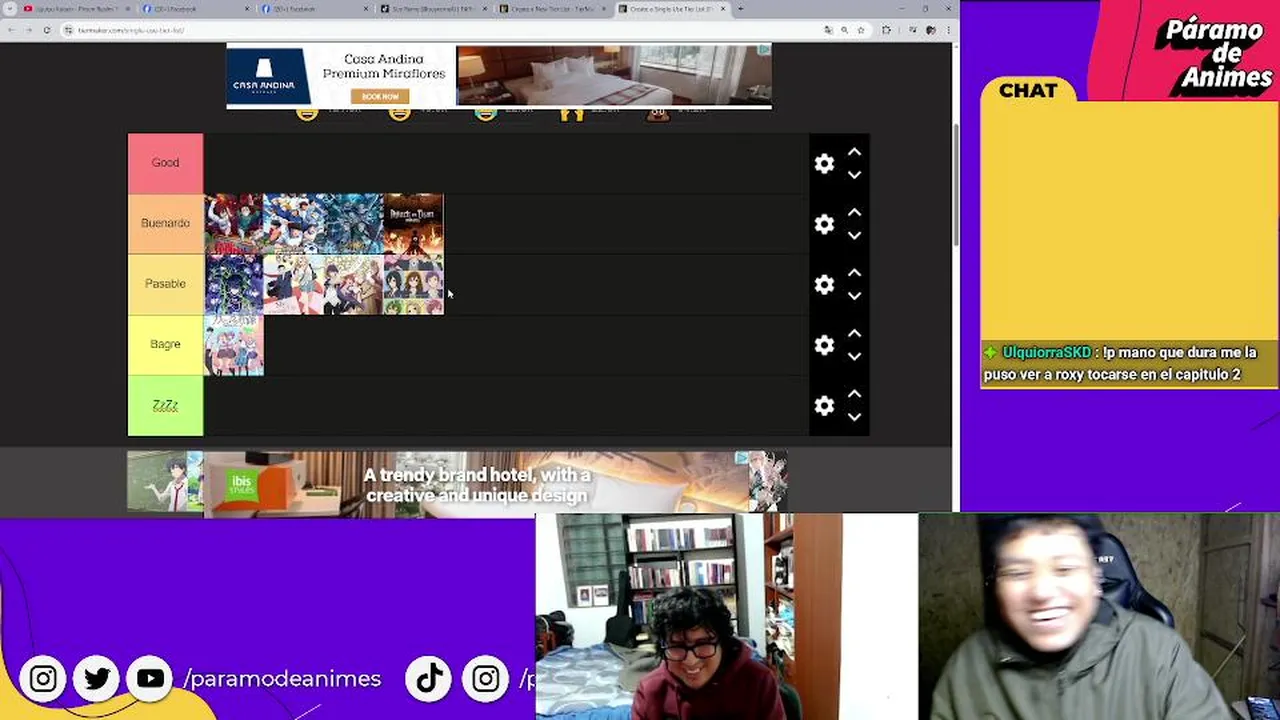This screenshot has width=1280, height=720.
Task: Select second anime poster in Buenardo row
Action: 293,224
